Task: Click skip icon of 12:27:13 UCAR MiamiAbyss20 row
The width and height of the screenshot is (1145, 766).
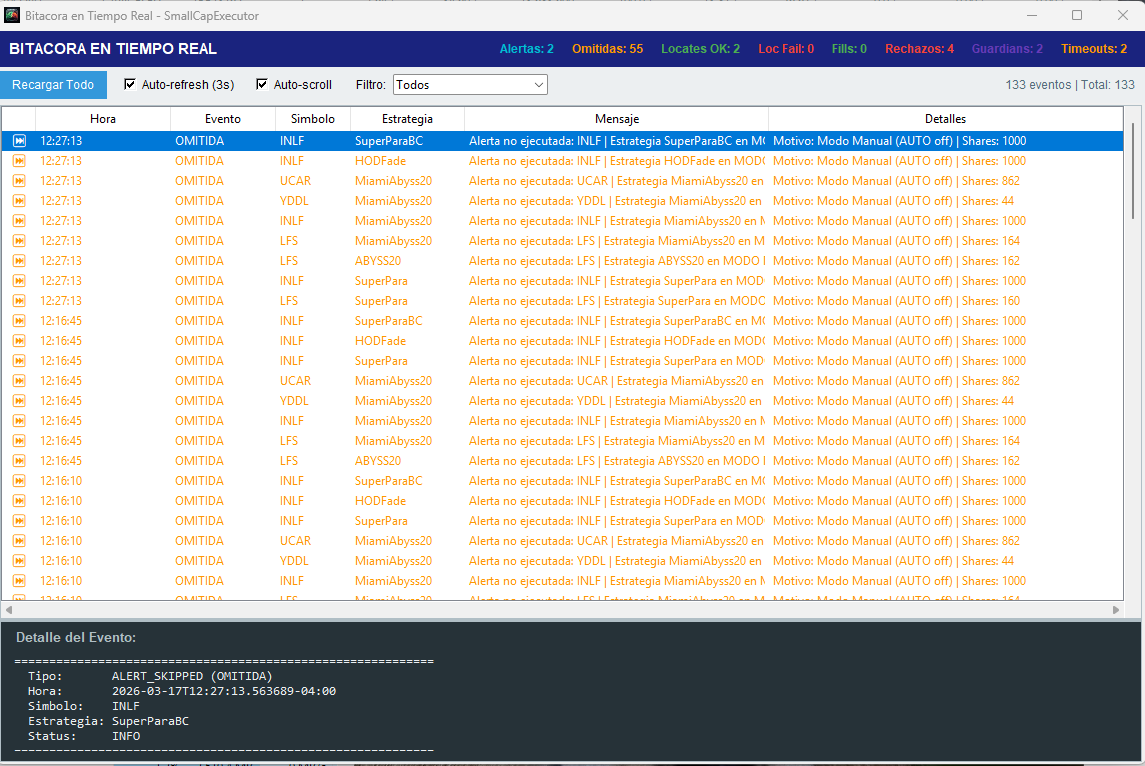Action: click(19, 181)
